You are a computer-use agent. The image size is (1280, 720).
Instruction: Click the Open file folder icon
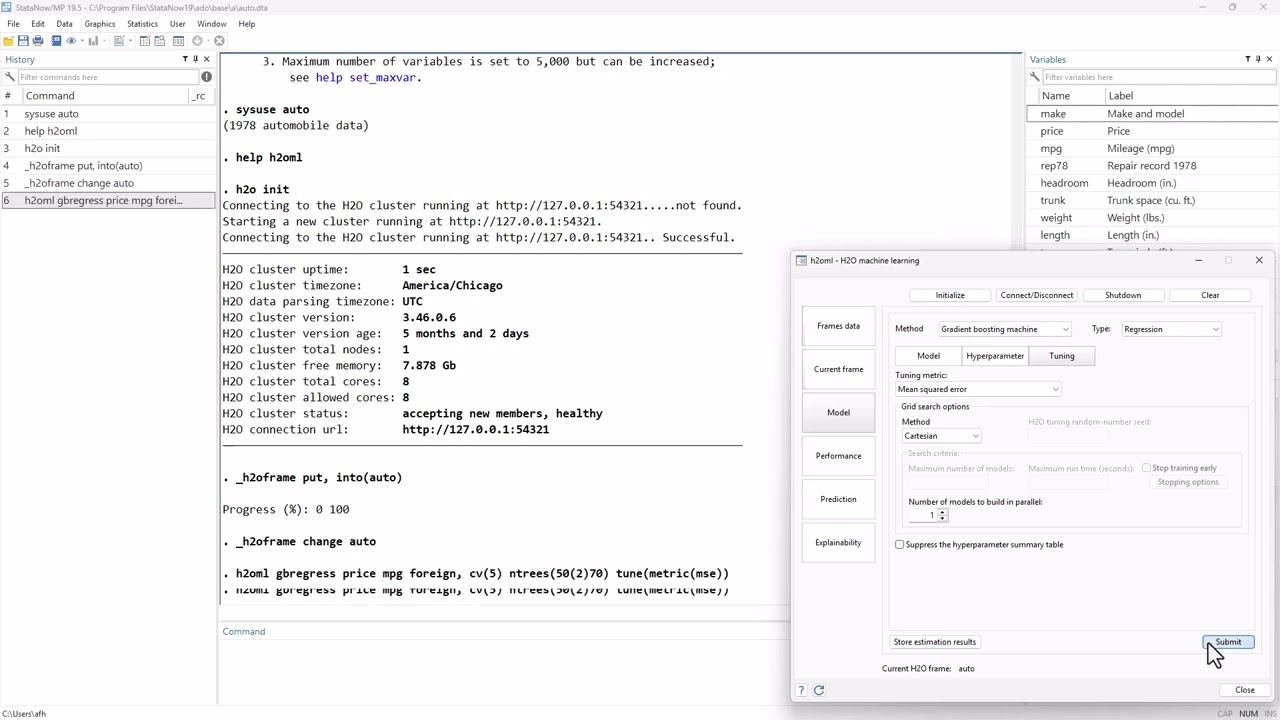click(8, 41)
